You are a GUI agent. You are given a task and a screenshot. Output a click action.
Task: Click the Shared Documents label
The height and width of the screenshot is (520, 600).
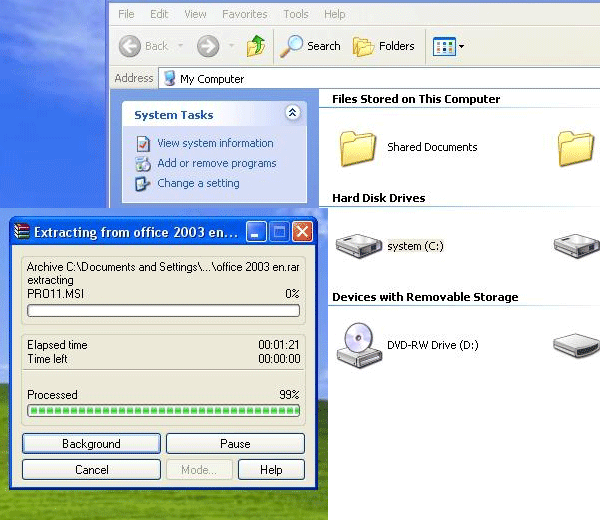[432, 147]
